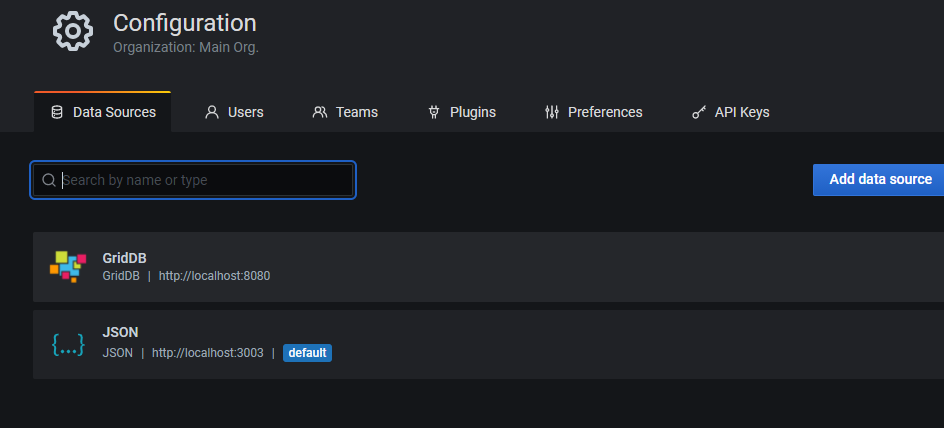Open the Users tab
This screenshot has width=944, height=428.
point(245,112)
